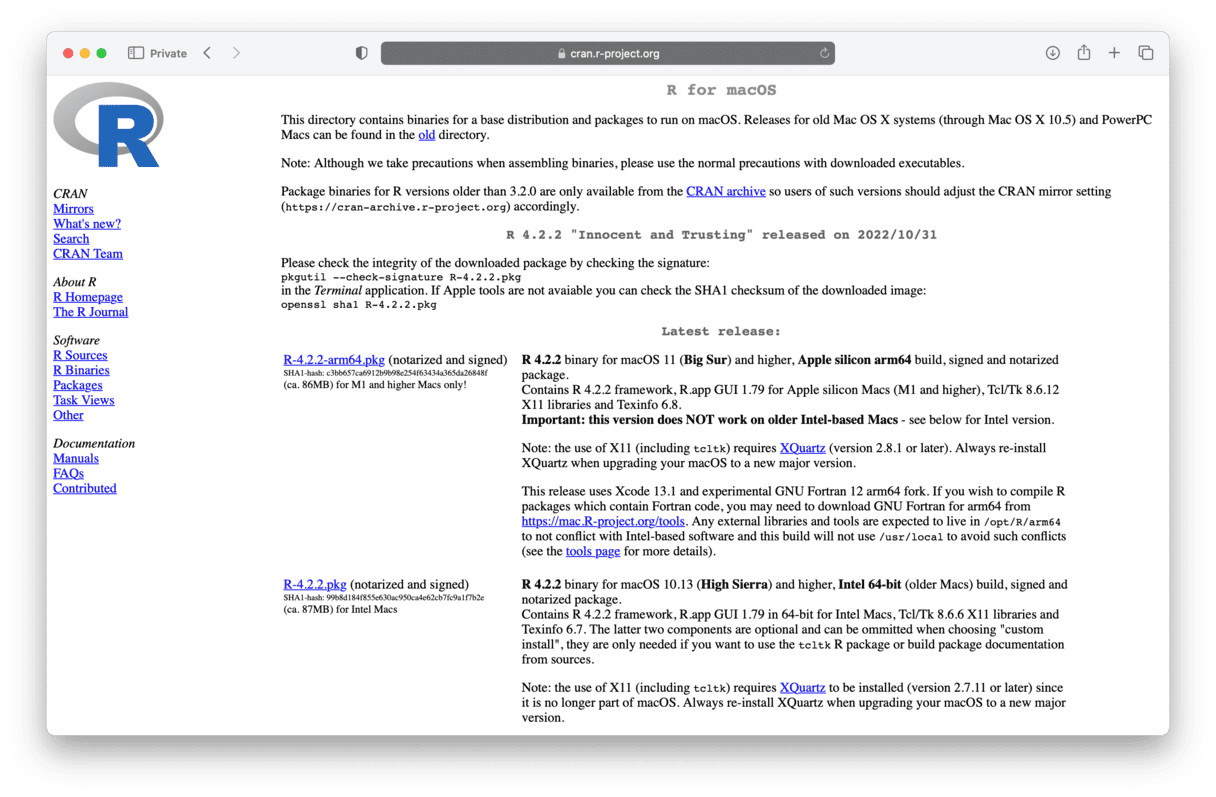
Task: Click '(ca. 86MB) for M1 and higher Macs only!'
Action: click(375, 385)
